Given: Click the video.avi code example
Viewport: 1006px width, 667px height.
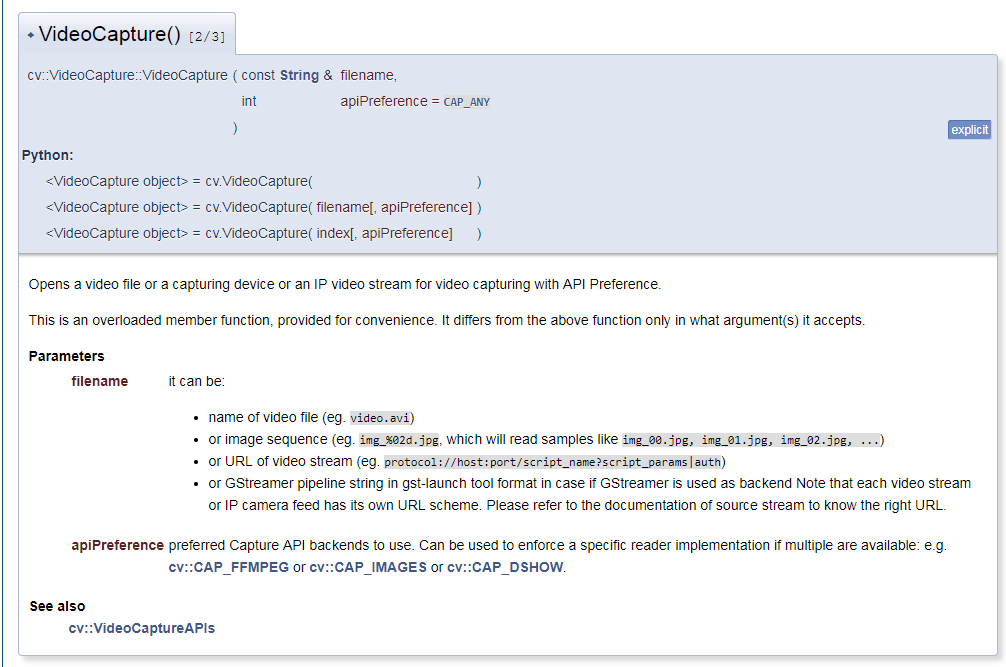Looking at the screenshot, I should (380, 418).
